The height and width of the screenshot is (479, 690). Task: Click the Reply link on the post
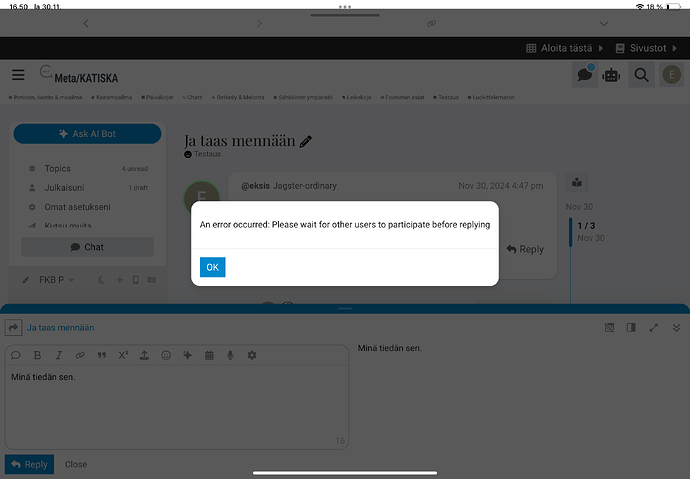tap(525, 249)
